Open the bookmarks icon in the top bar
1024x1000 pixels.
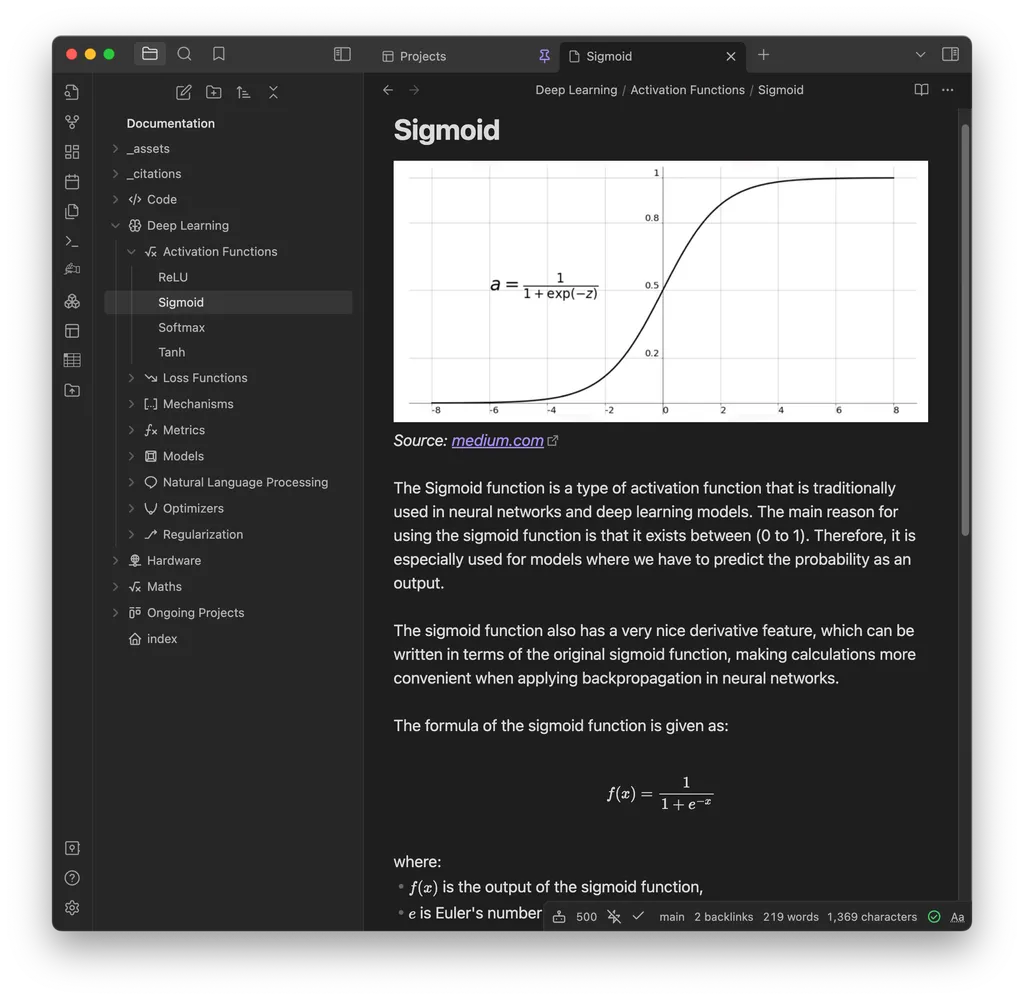218,54
